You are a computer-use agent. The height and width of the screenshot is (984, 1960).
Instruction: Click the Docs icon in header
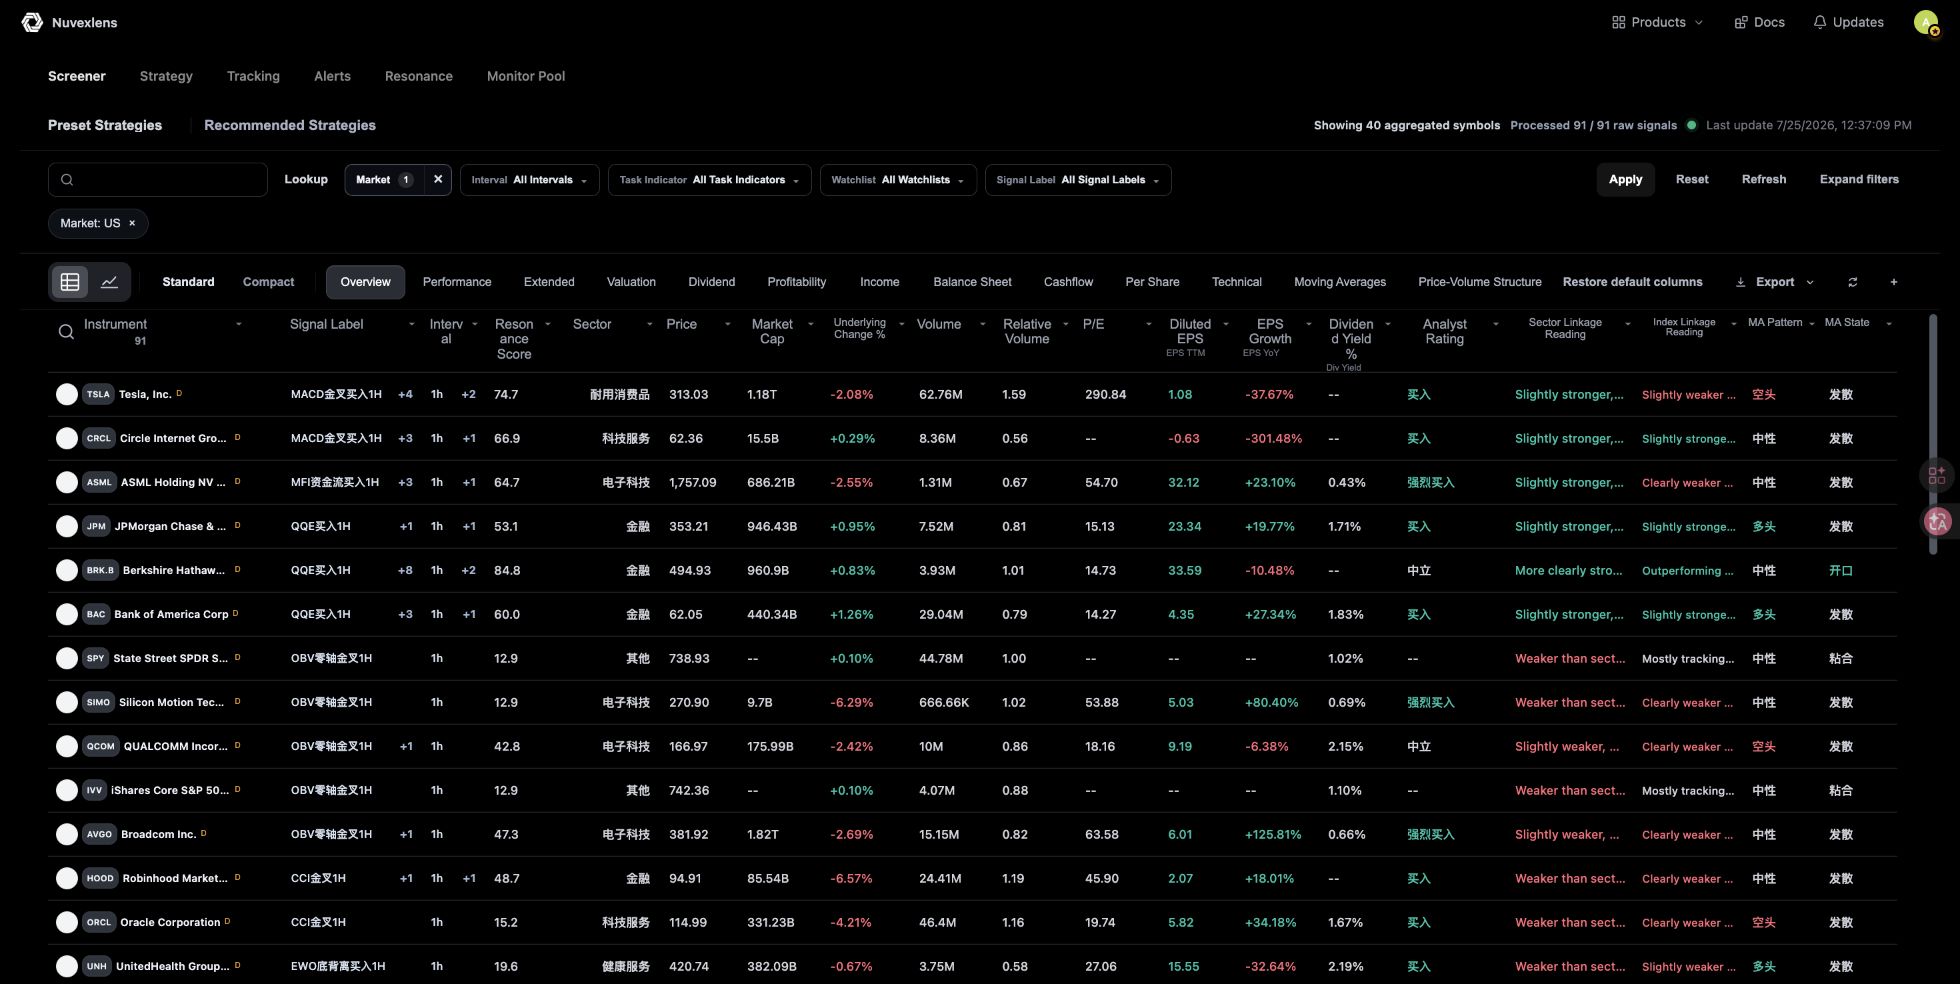pos(1741,22)
